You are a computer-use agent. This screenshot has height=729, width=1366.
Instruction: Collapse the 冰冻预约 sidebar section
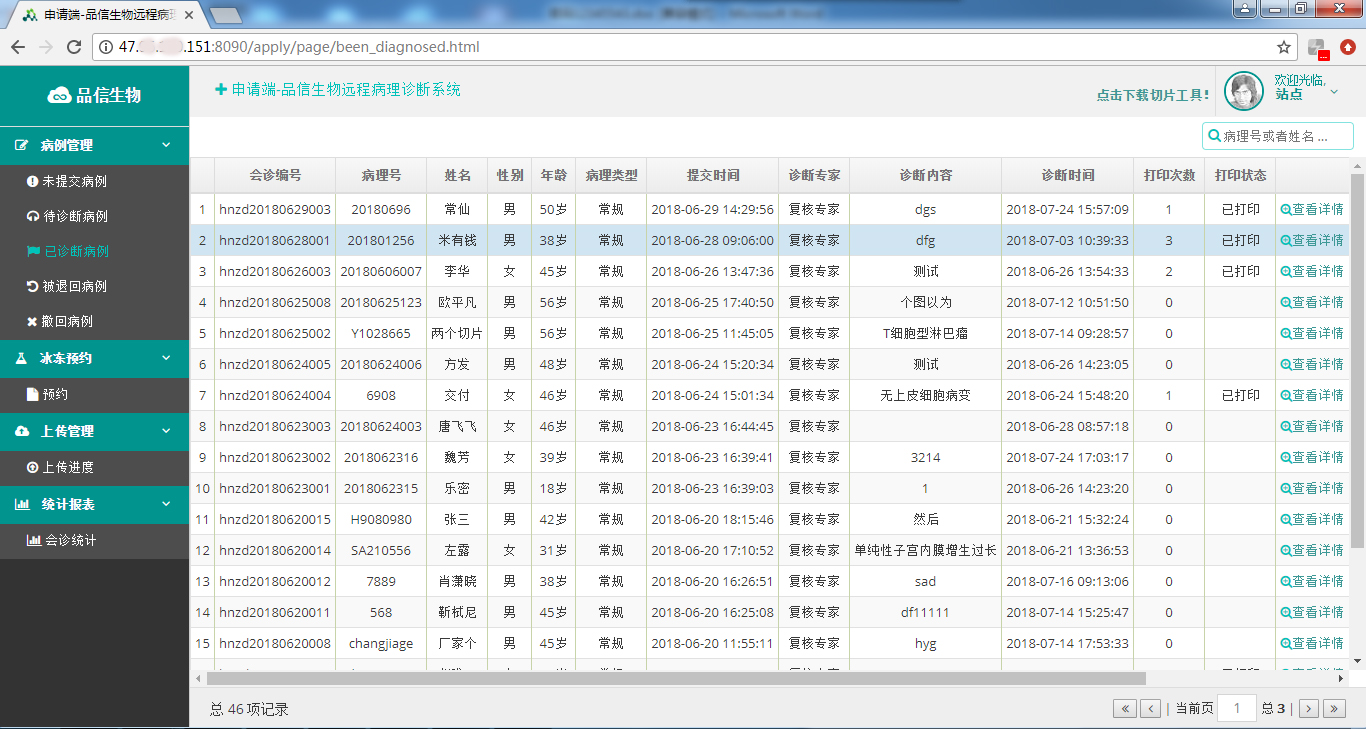pyautogui.click(x=166, y=358)
